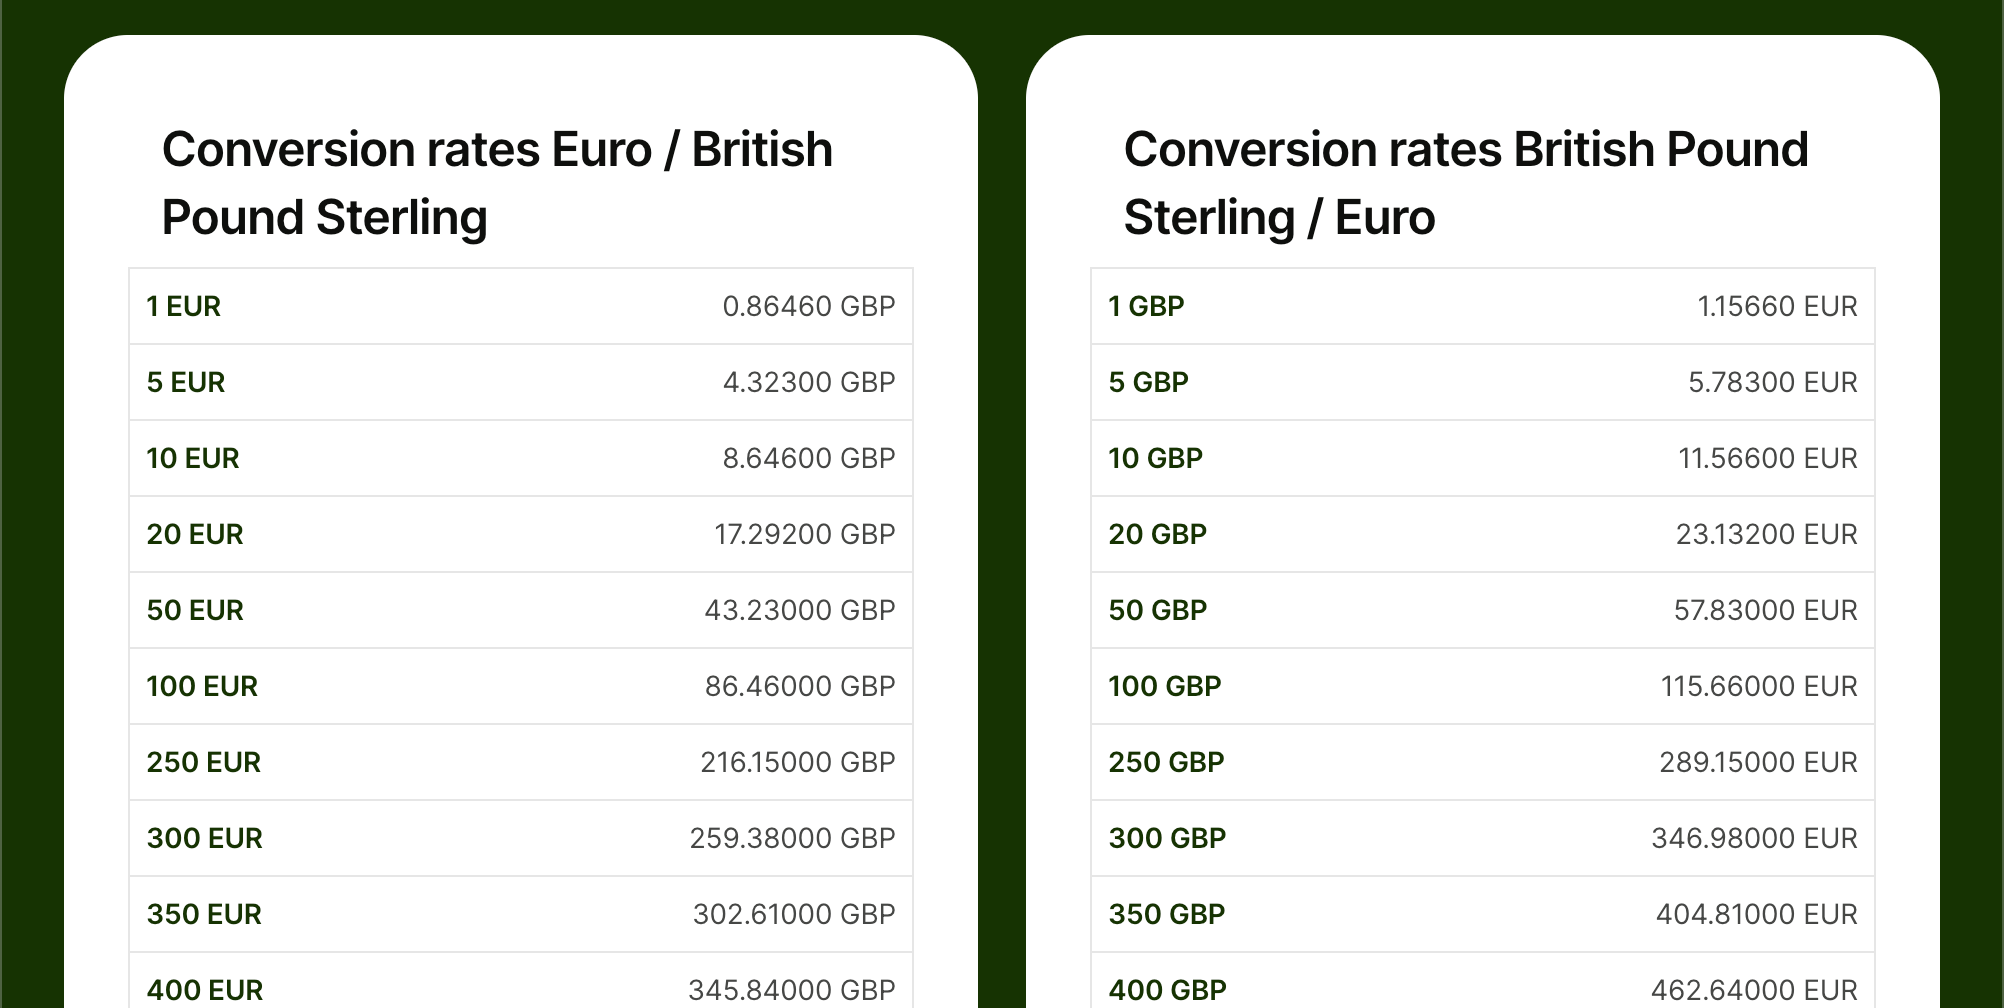The height and width of the screenshot is (1008, 2004).
Task: Select the 346.98000 EUR amount
Action: point(1754,838)
